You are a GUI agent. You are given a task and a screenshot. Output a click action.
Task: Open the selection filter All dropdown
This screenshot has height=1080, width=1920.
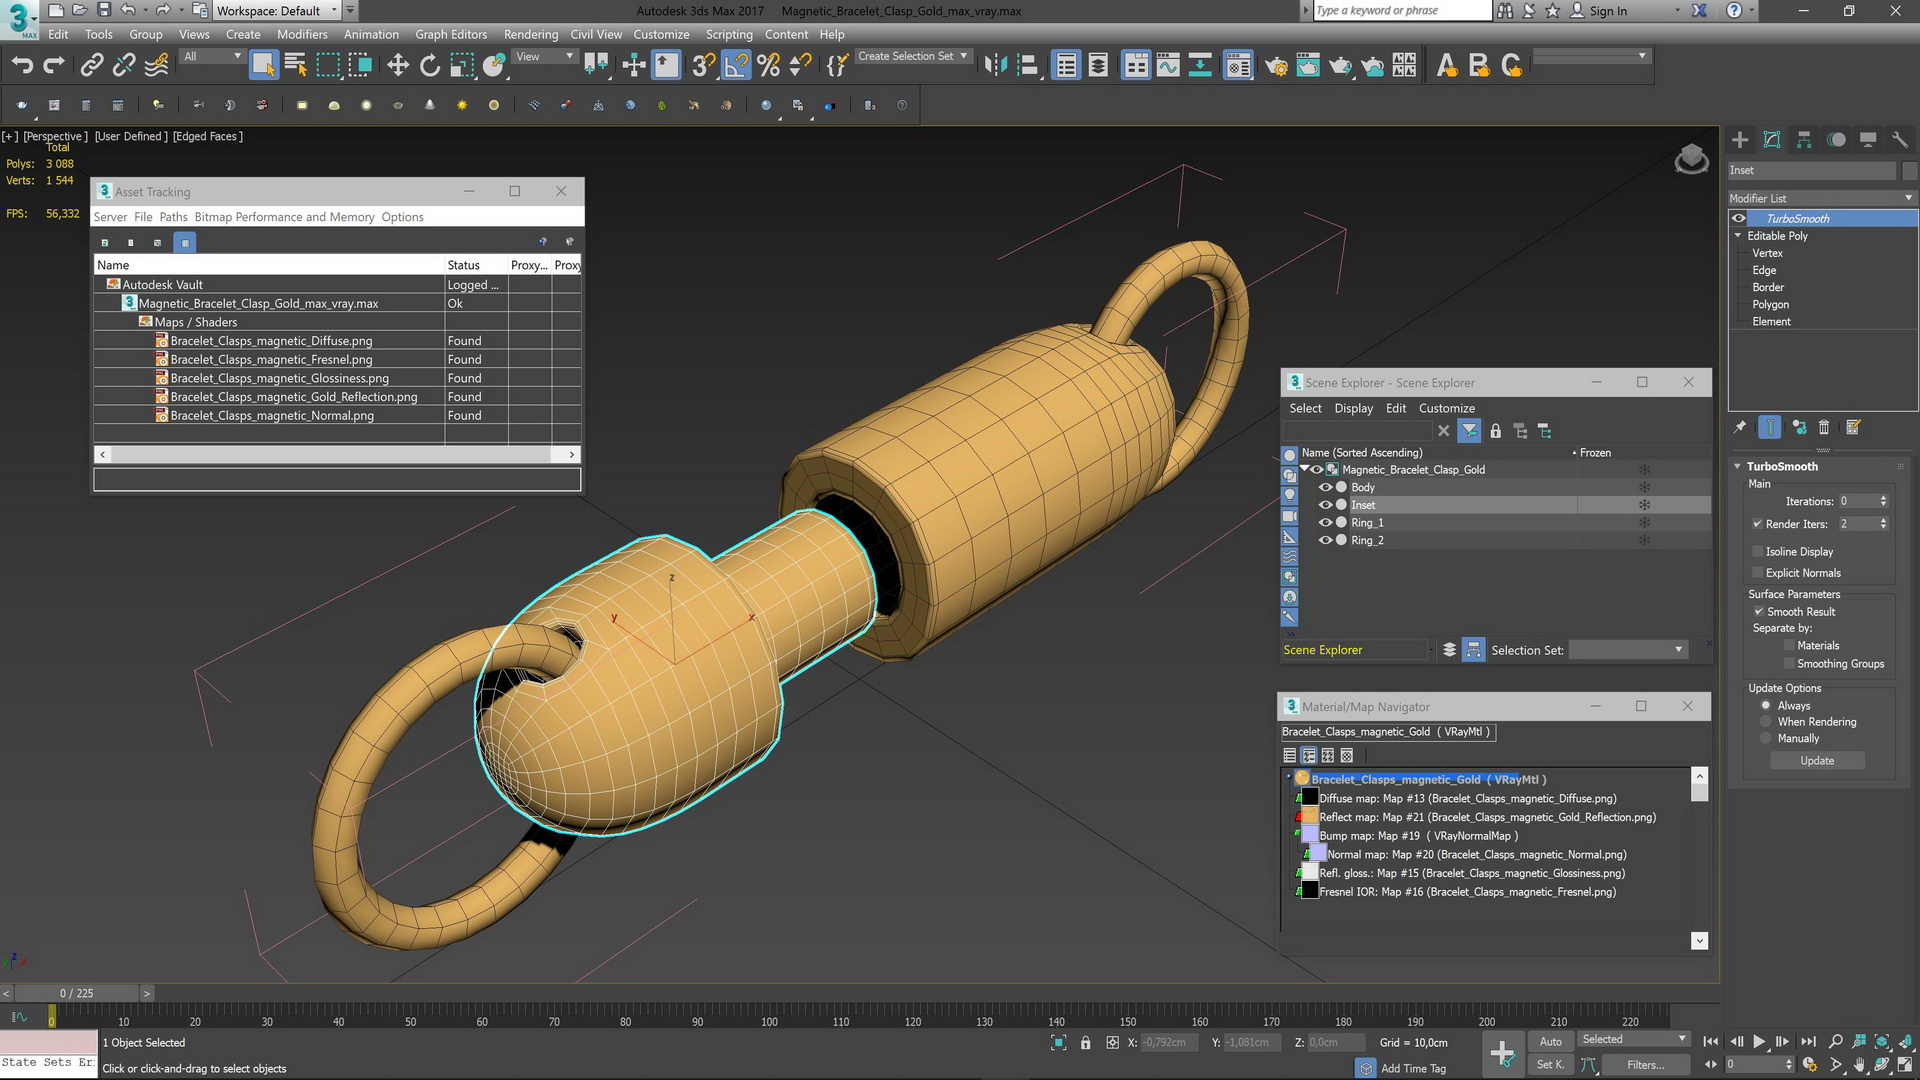point(212,57)
